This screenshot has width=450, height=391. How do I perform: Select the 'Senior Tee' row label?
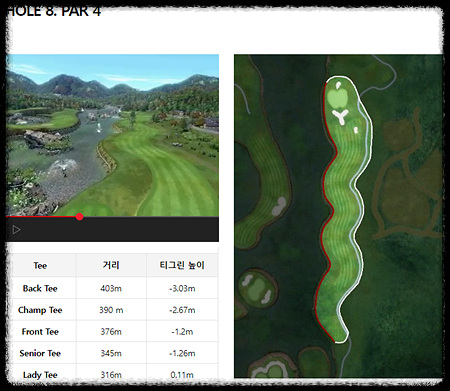[40, 353]
